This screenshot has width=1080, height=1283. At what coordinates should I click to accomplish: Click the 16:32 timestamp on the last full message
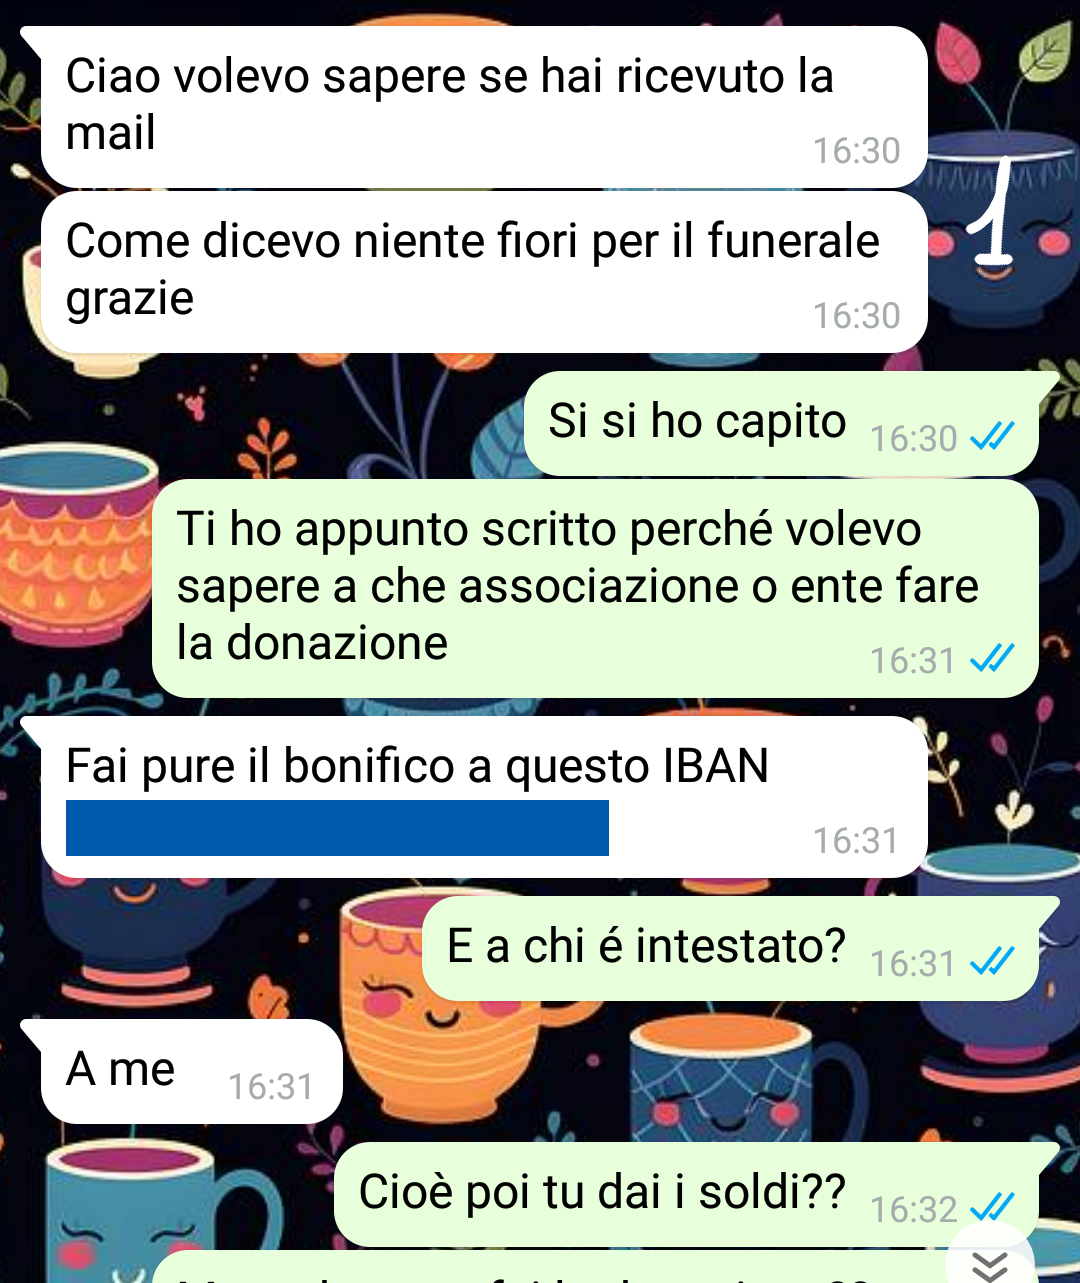point(913,1210)
